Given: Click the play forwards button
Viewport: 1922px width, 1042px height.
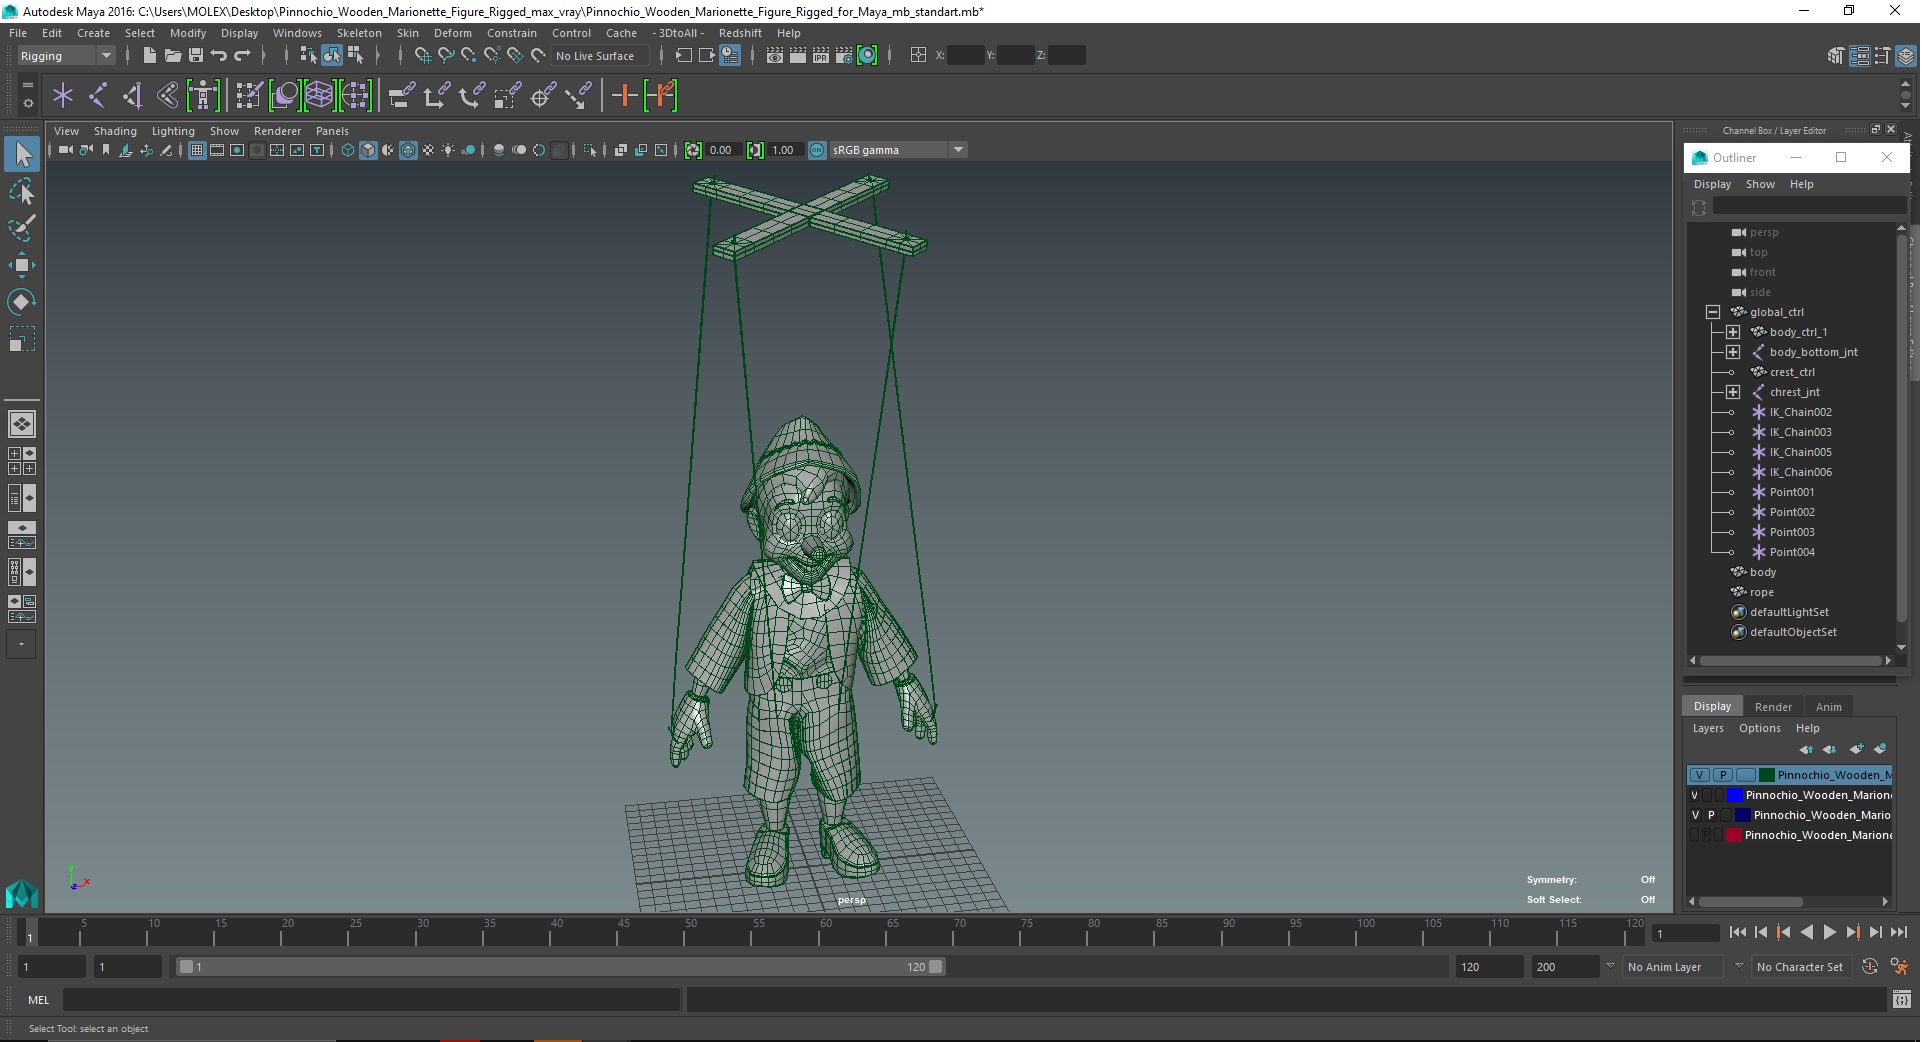Looking at the screenshot, I should (1829, 932).
